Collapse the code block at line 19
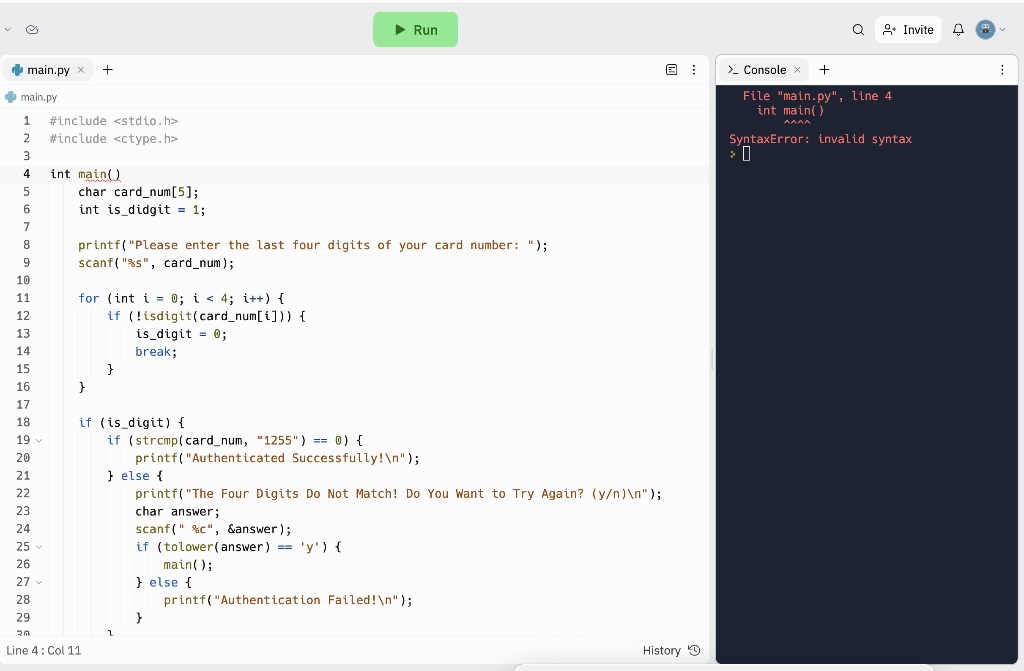This screenshot has height=671, width=1024. pyautogui.click(x=37, y=440)
